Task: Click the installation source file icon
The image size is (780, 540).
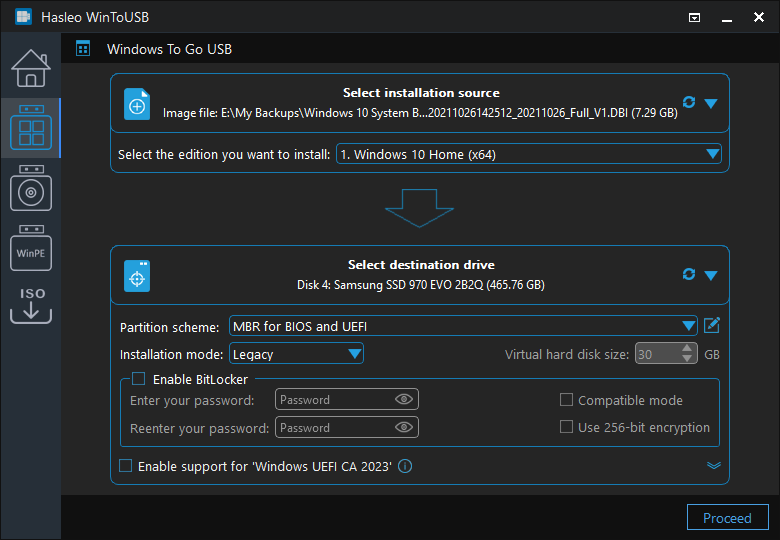Action: coord(137,104)
